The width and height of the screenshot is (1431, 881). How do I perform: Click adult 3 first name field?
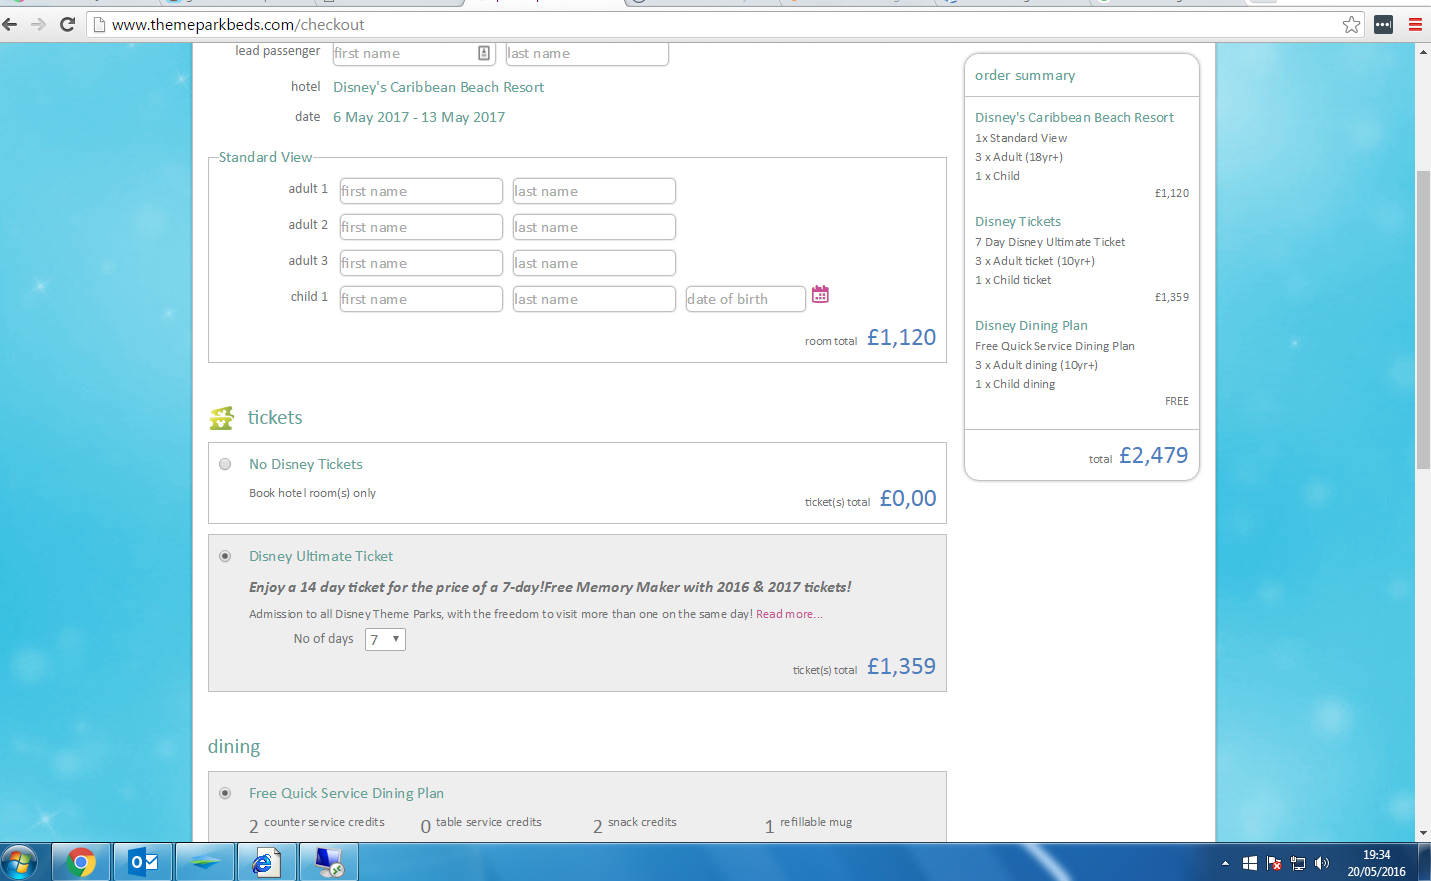click(421, 263)
